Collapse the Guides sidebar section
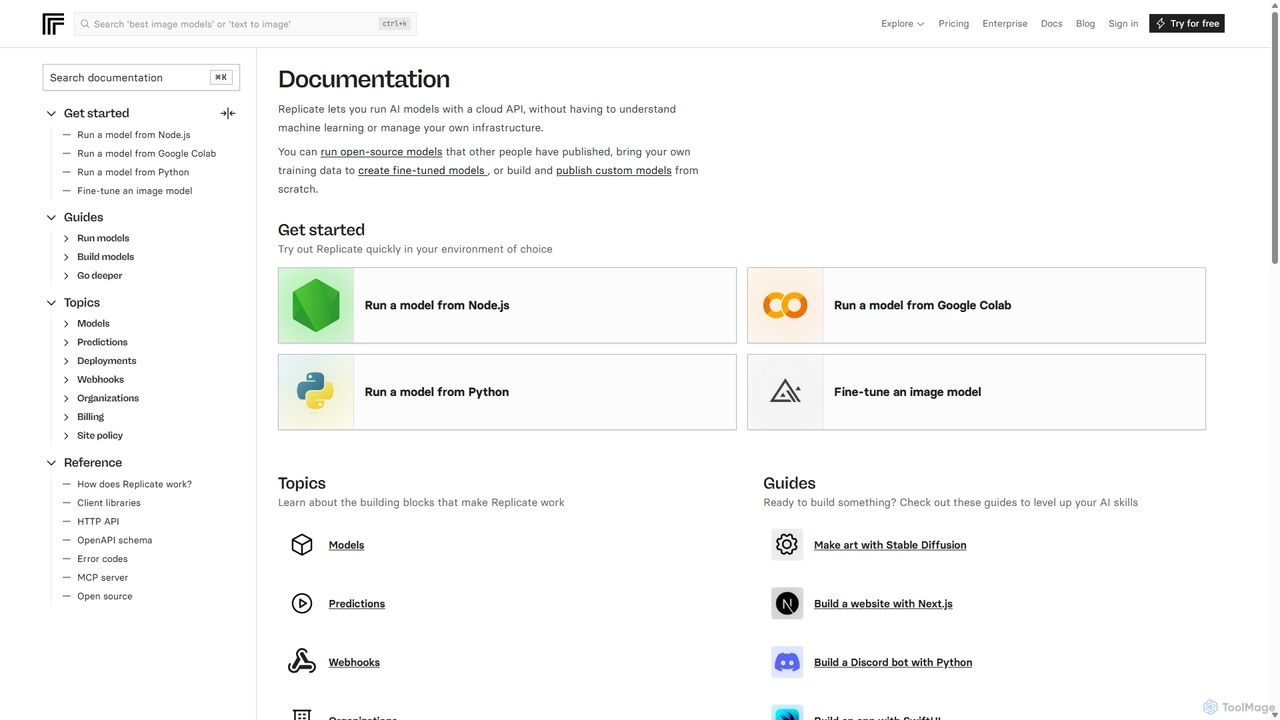Image resolution: width=1280 pixels, height=720 pixels. tap(51, 217)
